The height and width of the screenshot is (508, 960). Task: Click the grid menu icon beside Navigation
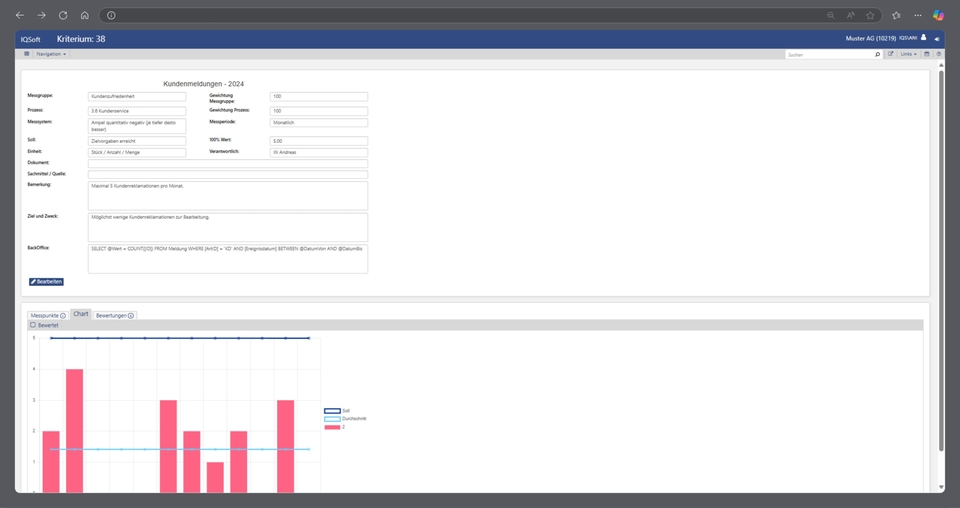click(x=27, y=54)
